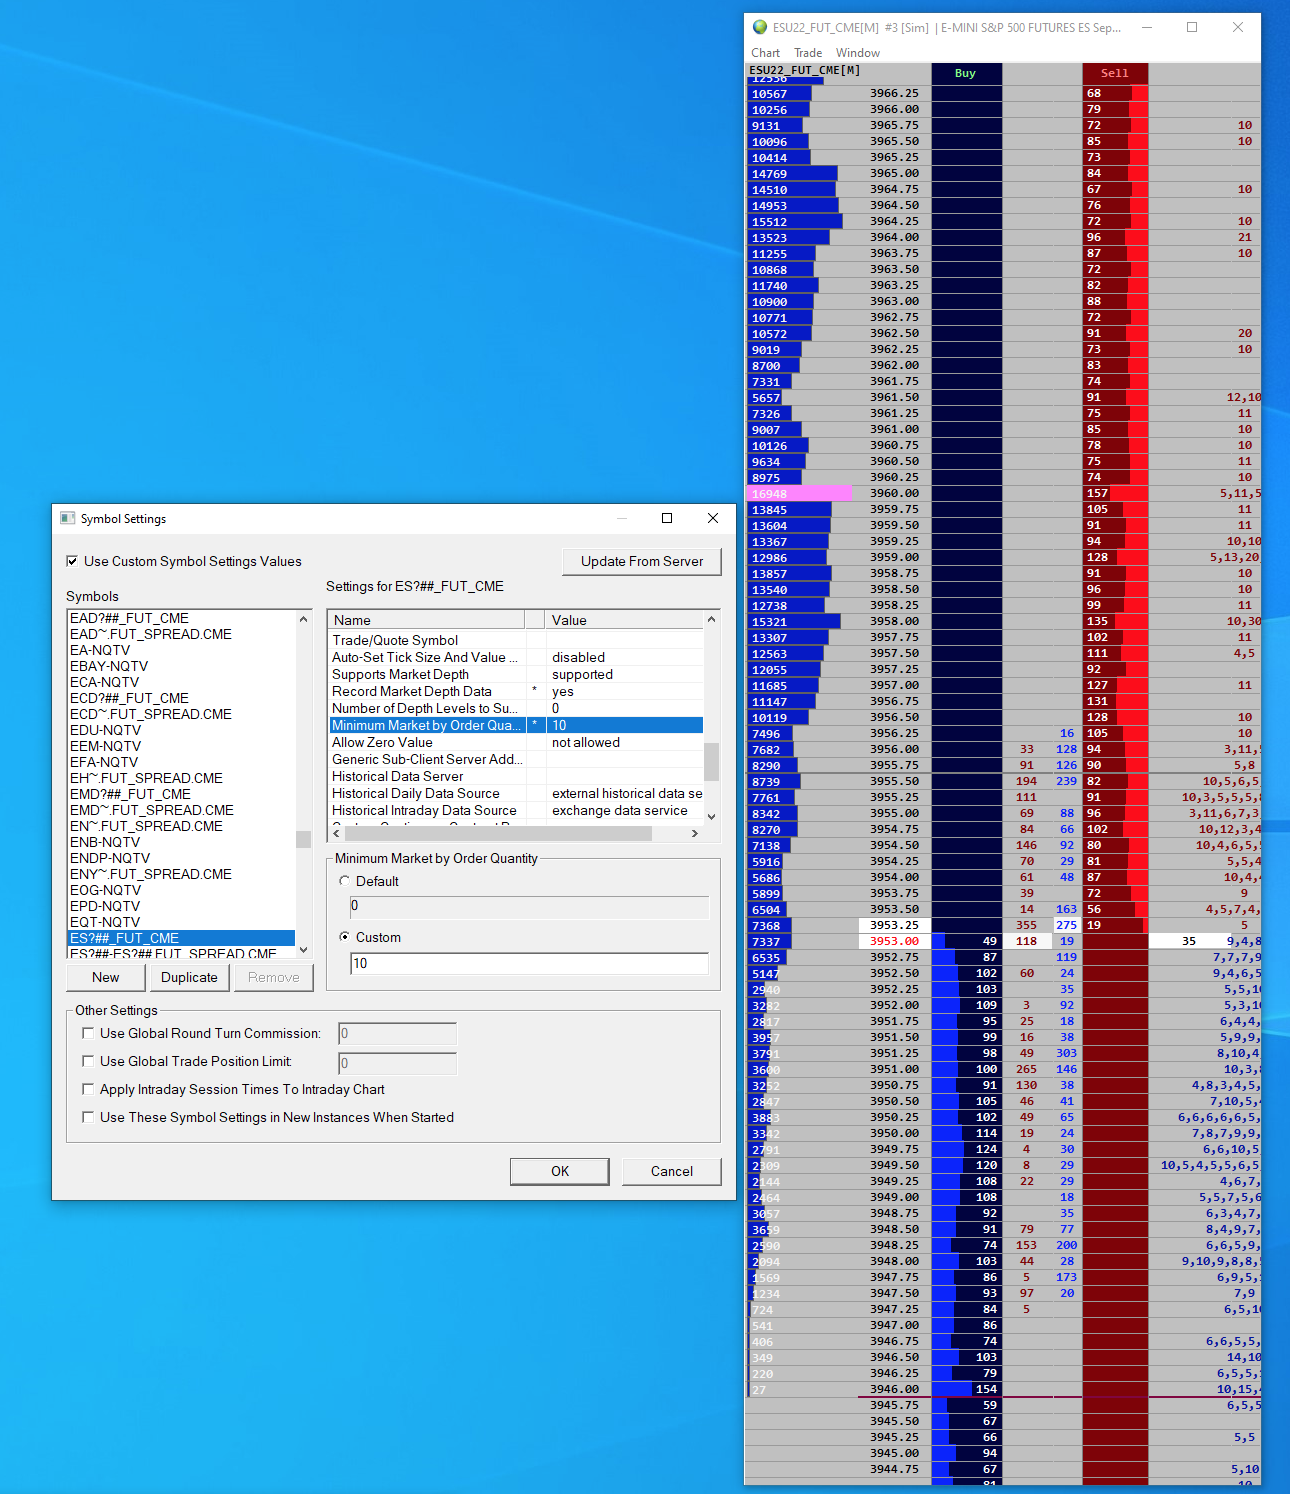This screenshot has height=1494, width=1290.
Task: Click the green globe icon in DOM title bar
Action: pyautogui.click(x=760, y=27)
